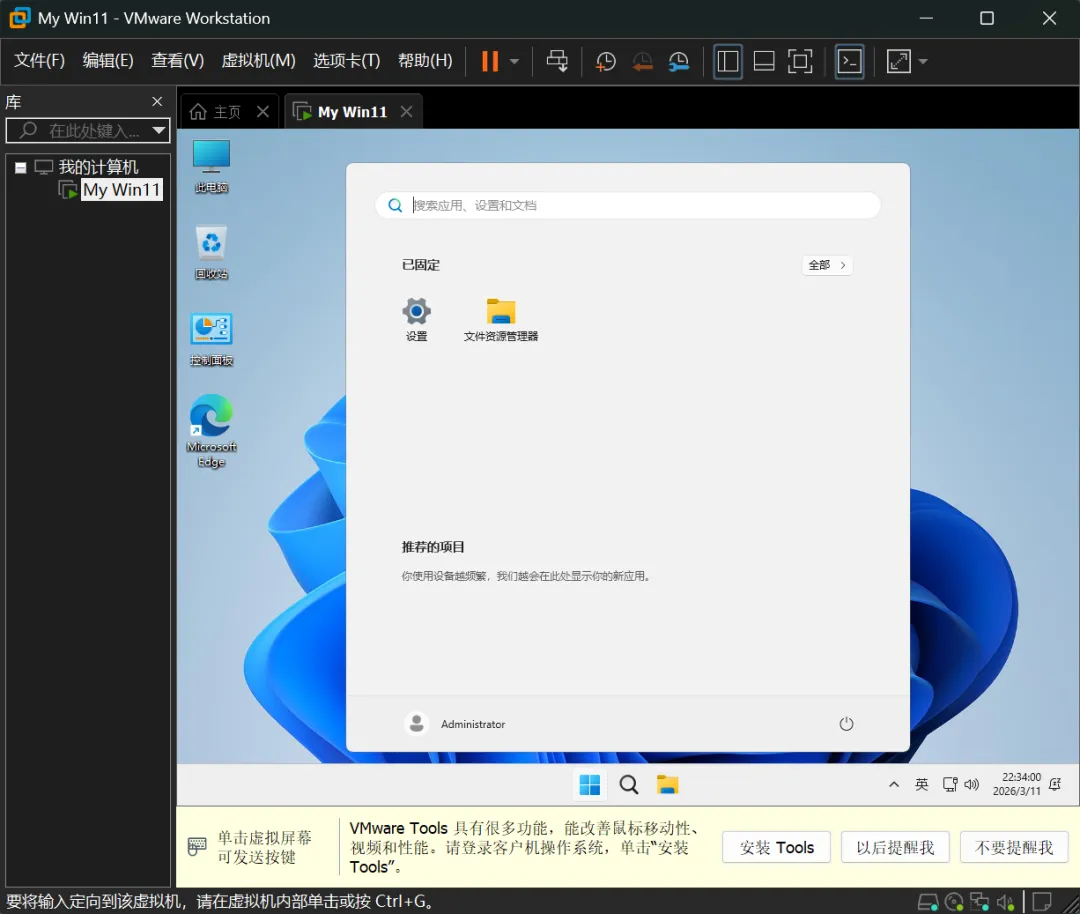Screen dimensions: 1080x914
Task: Send Ctrl+Alt+Del to the virtual machine
Action: [557, 61]
